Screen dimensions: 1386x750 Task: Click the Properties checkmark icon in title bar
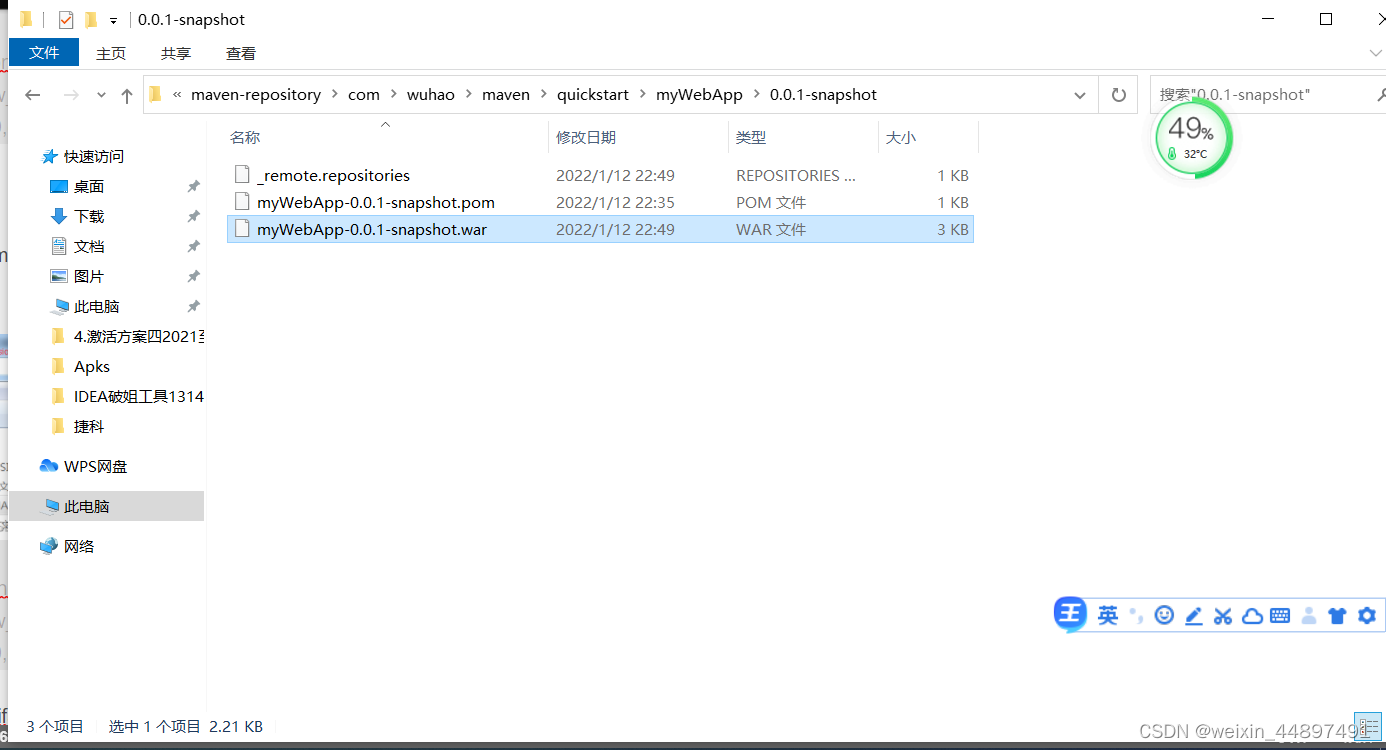point(65,19)
